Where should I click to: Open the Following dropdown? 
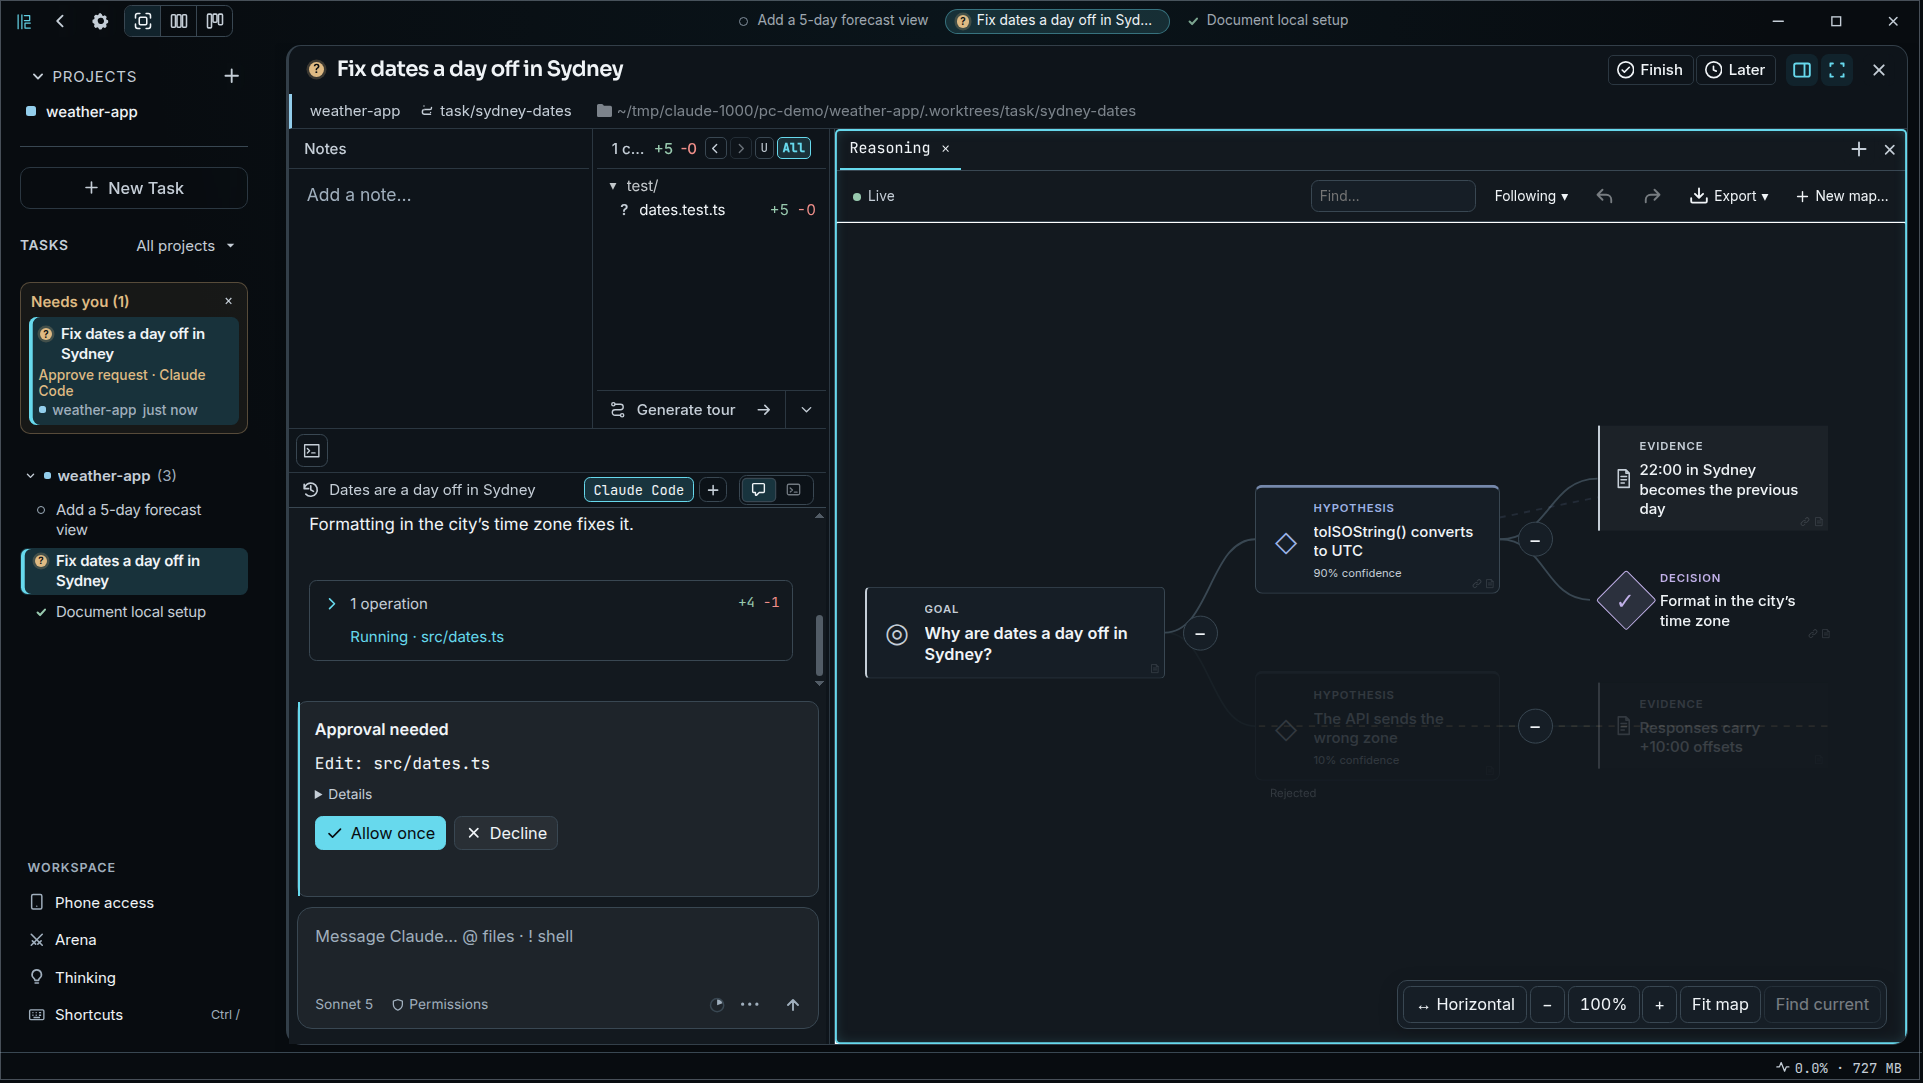1531,196
